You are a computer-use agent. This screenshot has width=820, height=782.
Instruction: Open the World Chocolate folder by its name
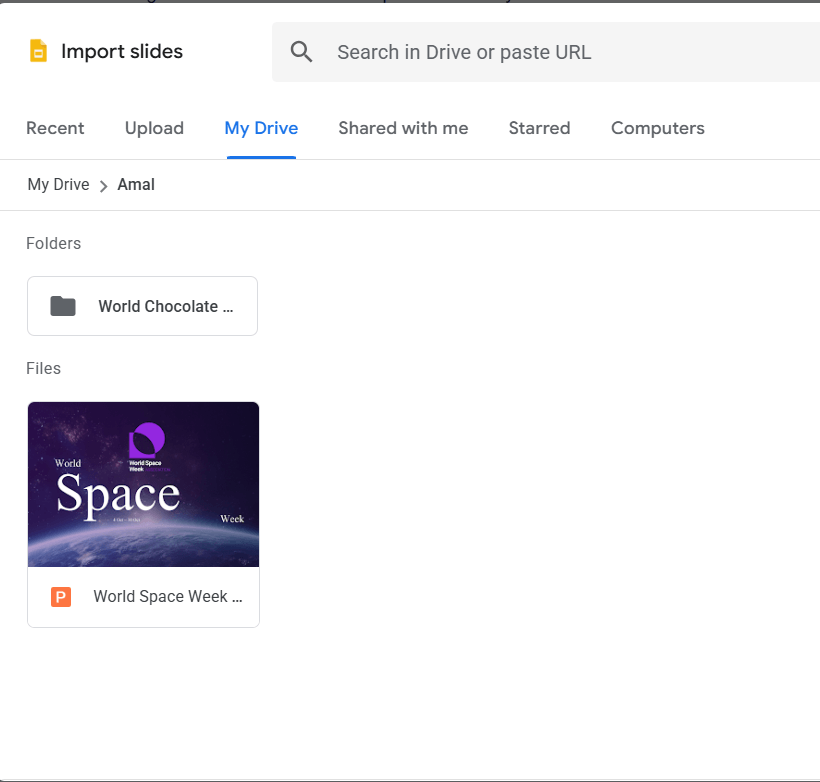165,306
